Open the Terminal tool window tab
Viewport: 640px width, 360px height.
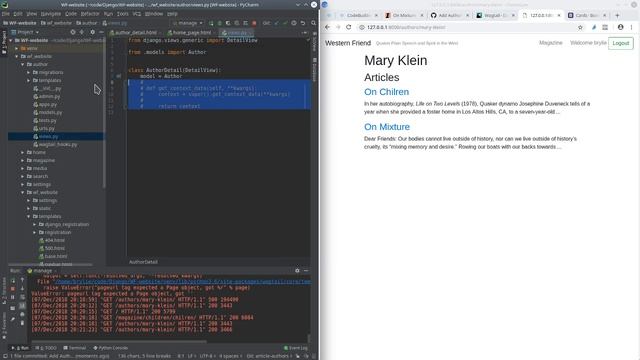pos(75,348)
